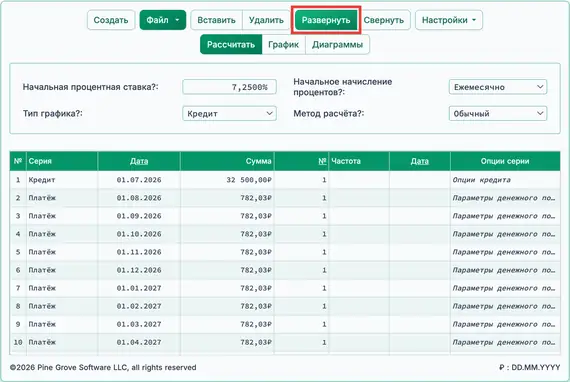570x382 pixels.
Task: Open the Тип графика dropdown
Action: coord(229,114)
